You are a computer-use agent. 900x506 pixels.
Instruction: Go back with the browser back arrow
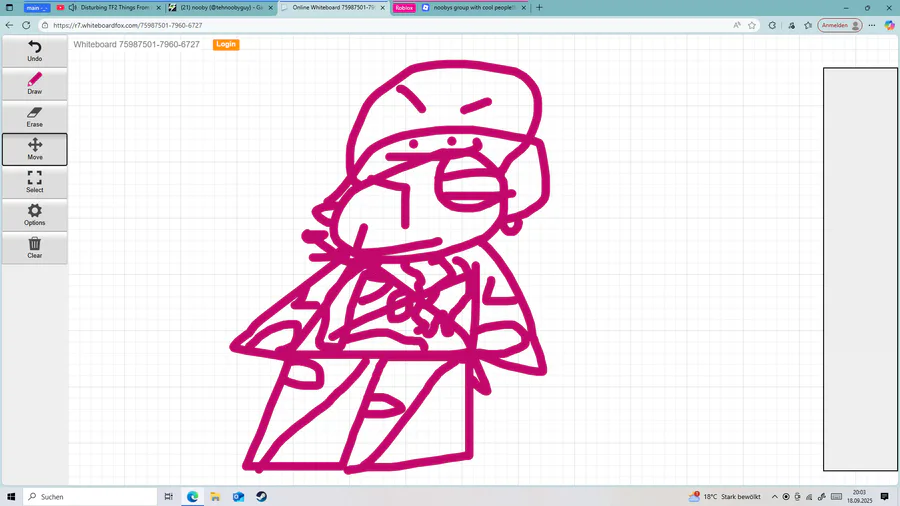9,25
